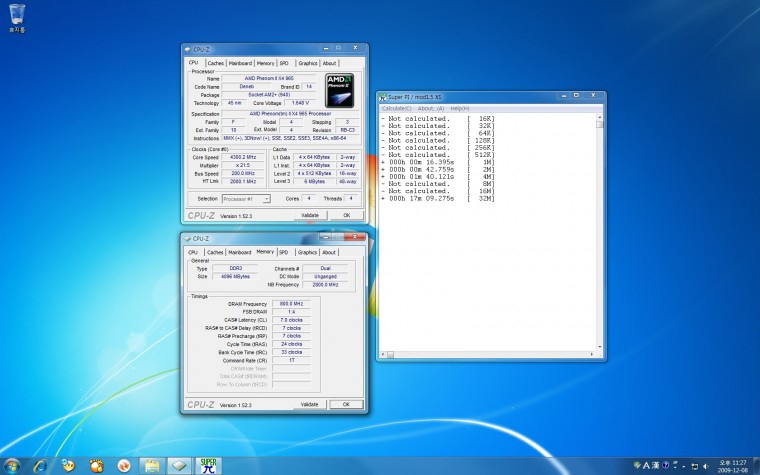
Task: Open Windows Explorer folder on taskbar
Action: 152,466
